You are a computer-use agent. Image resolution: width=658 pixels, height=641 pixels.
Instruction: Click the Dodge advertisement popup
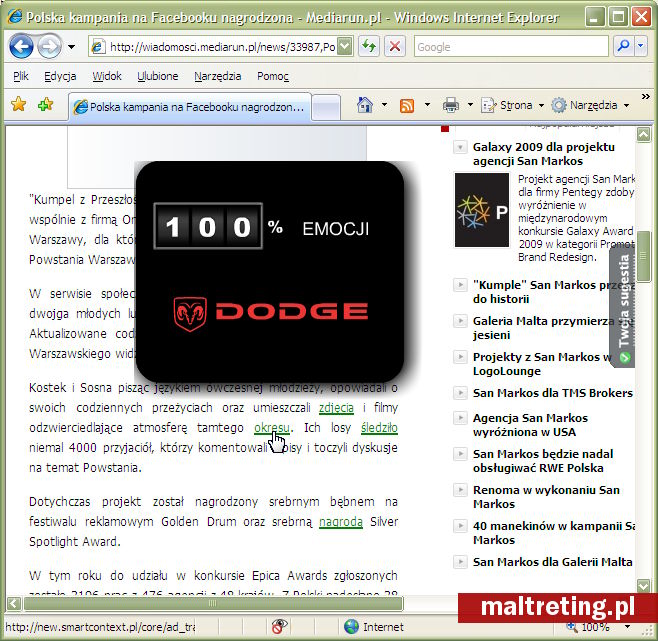click(x=270, y=272)
